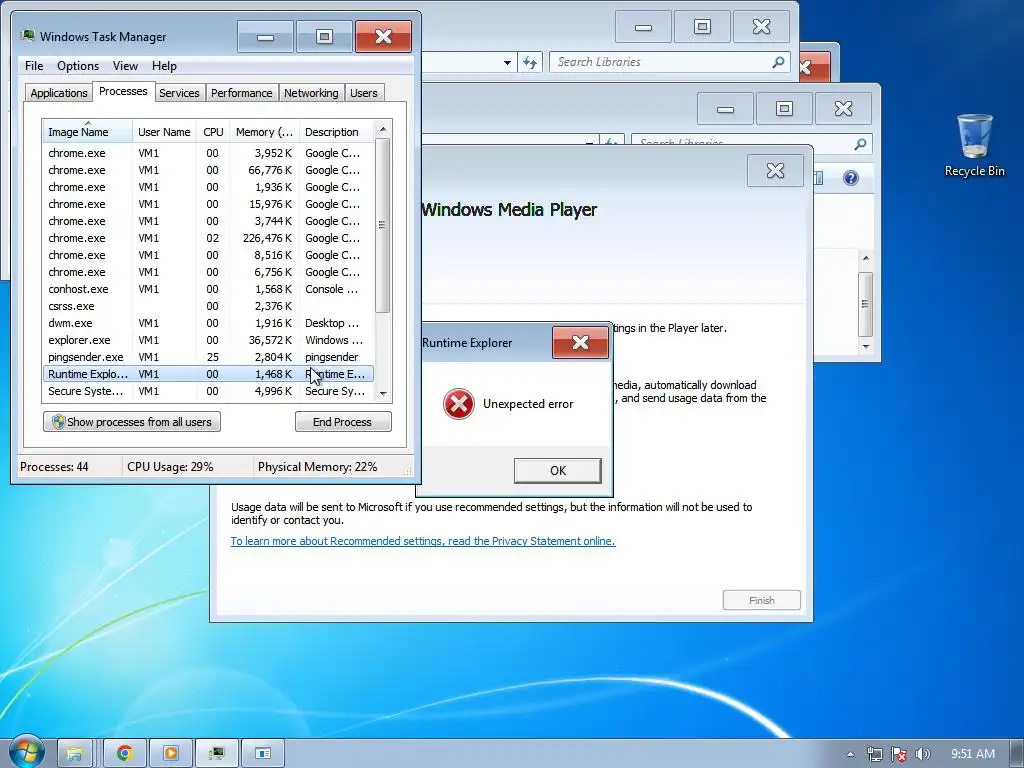Select chrome.exe using 226,476 K memory
This screenshot has height=768, width=1024.
coord(208,238)
